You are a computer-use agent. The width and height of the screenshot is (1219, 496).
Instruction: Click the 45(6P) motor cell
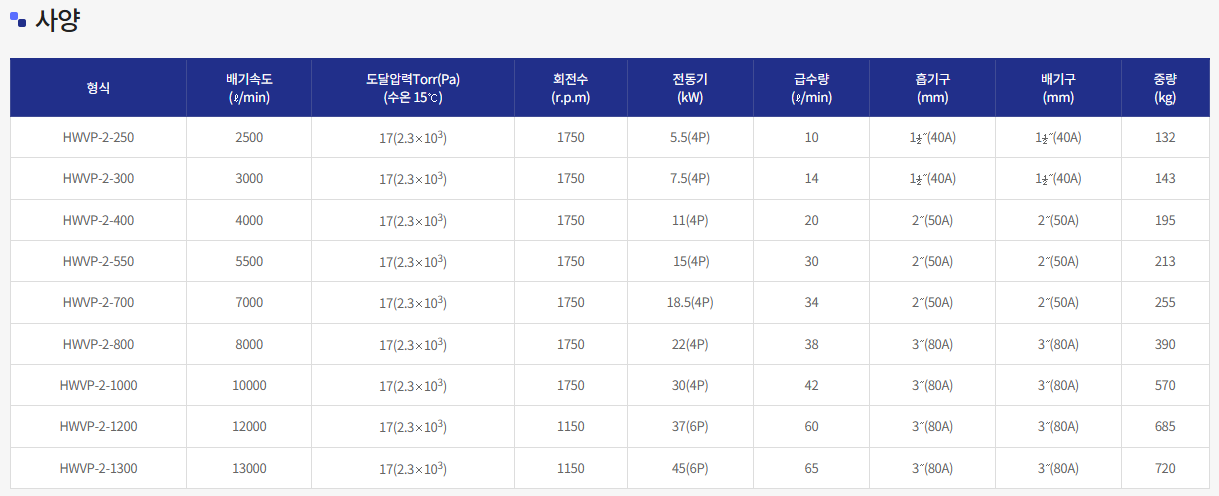pyautogui.click(x=690, y=468)
